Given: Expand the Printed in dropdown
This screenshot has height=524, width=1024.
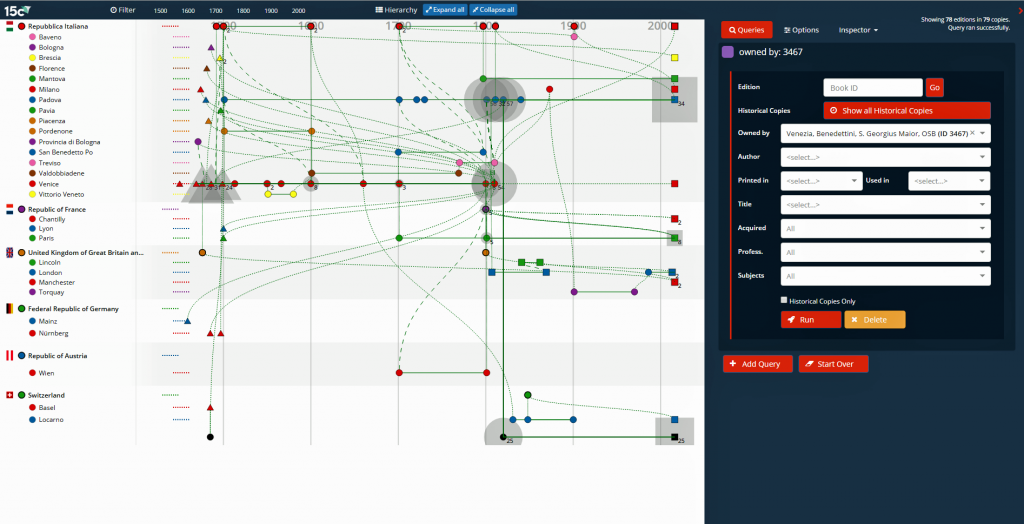Looking at the screenshot, I should point(821,181).
